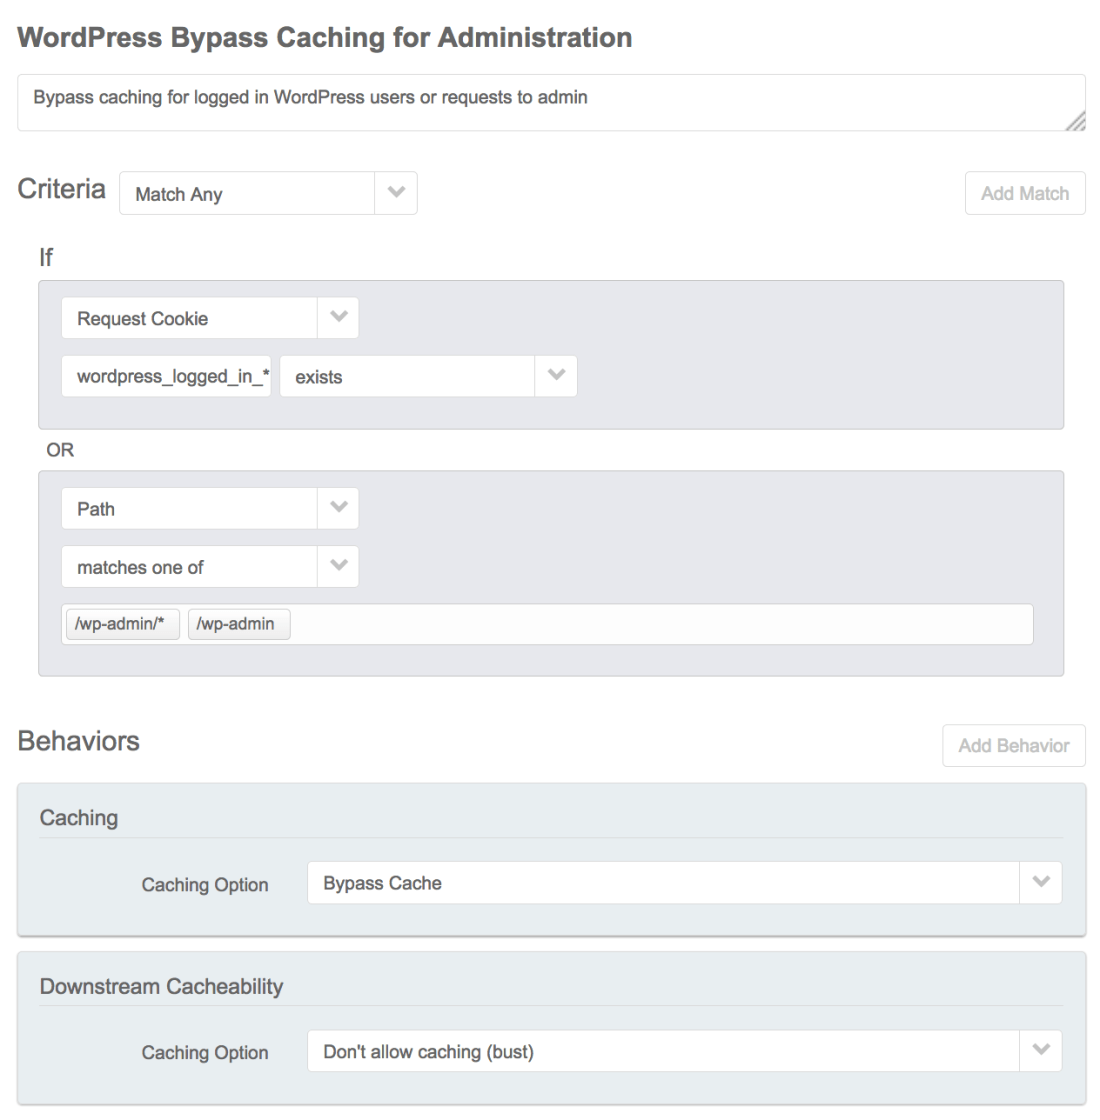Select the /wp-admin path tag
1100x1120 pixels.
tap(238, 625)
